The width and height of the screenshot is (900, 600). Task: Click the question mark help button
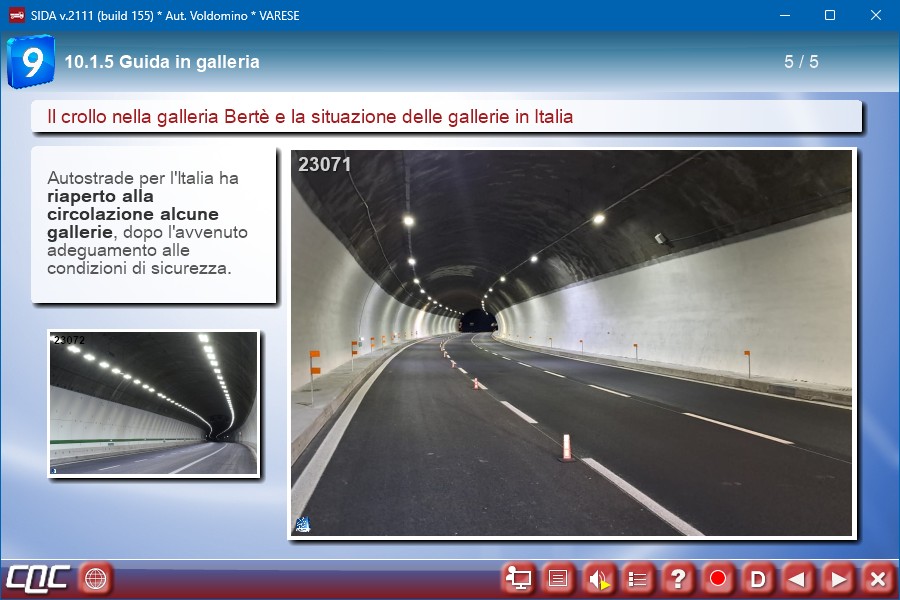pyautogui.click(x=678, y=578)
